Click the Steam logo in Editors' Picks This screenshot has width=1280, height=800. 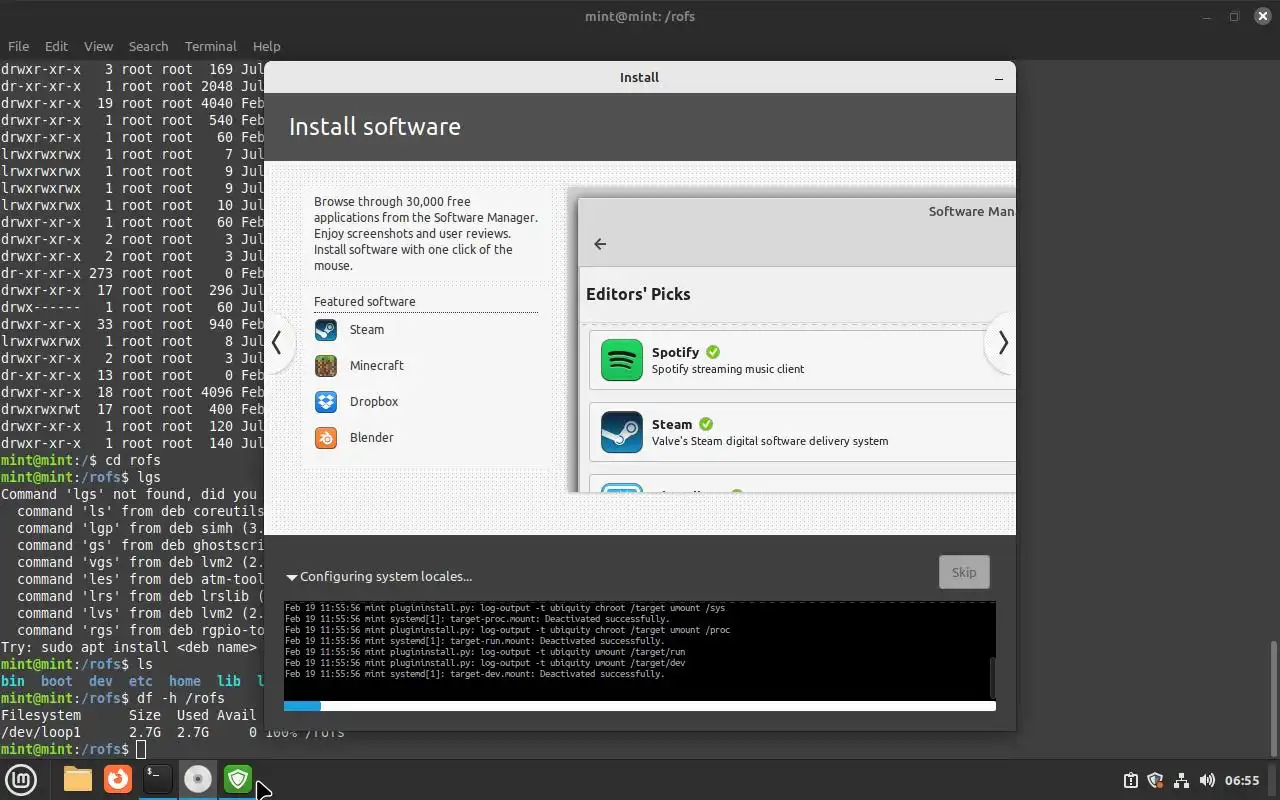click(x=622, y=432)
